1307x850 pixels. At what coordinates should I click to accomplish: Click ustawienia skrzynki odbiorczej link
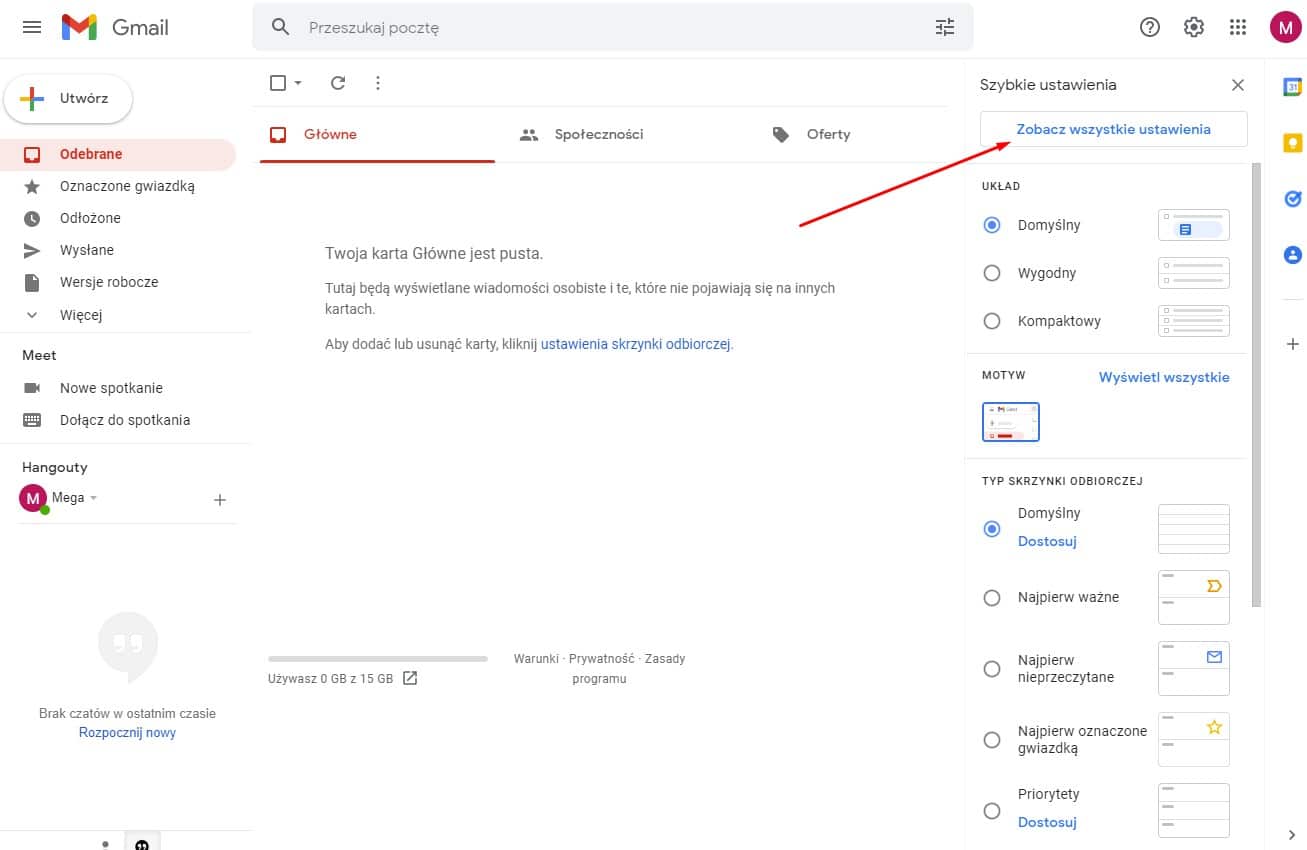coord(636,344)
